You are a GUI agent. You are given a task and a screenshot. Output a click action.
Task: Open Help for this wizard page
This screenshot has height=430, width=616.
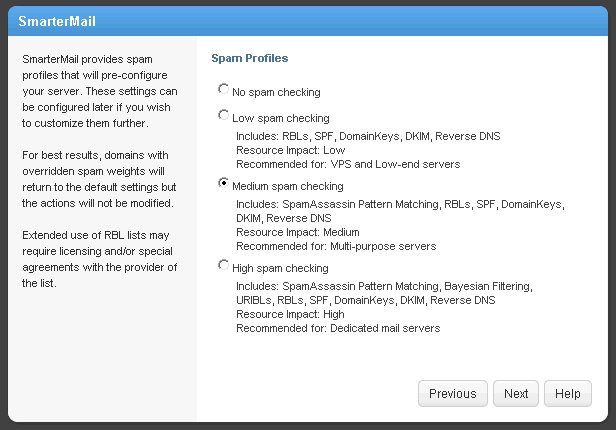point(567,394)
